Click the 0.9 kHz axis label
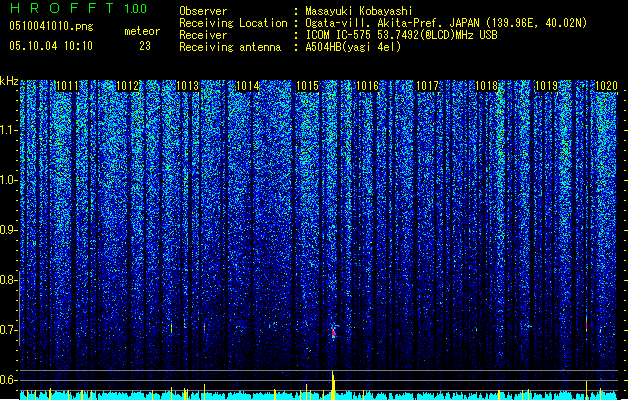The height and width of the screenshot is (400, 629). tap(7, 230)
